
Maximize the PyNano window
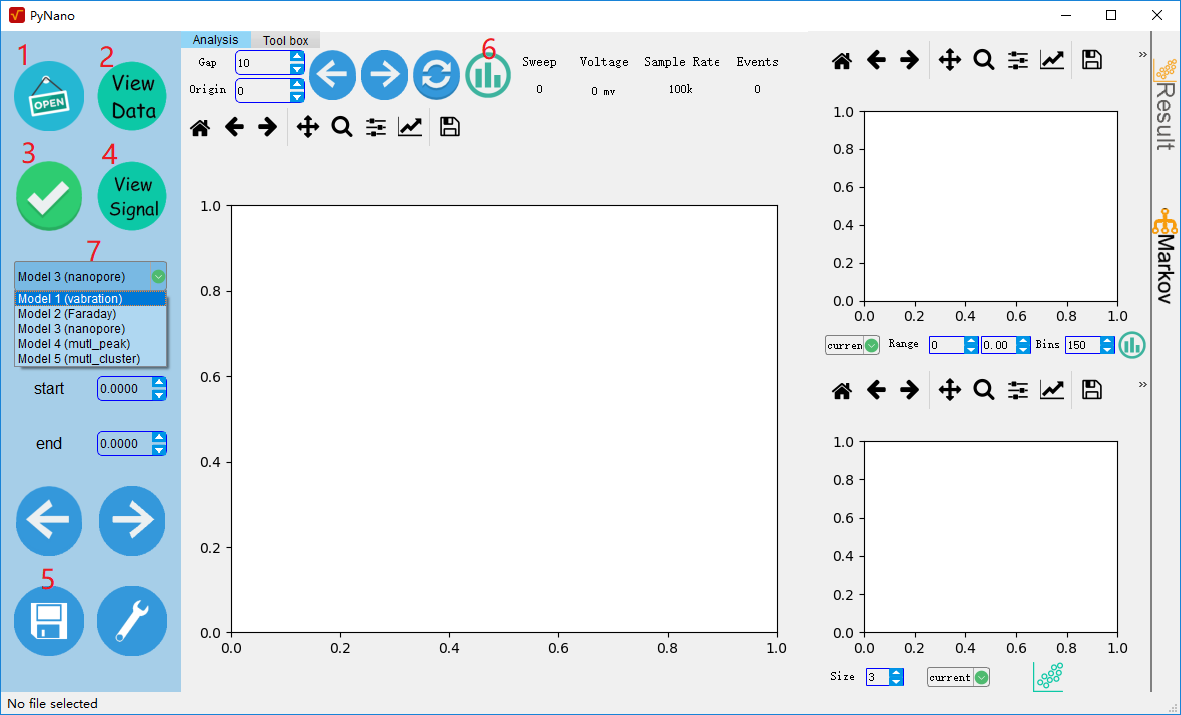(x=1111, y=15)
